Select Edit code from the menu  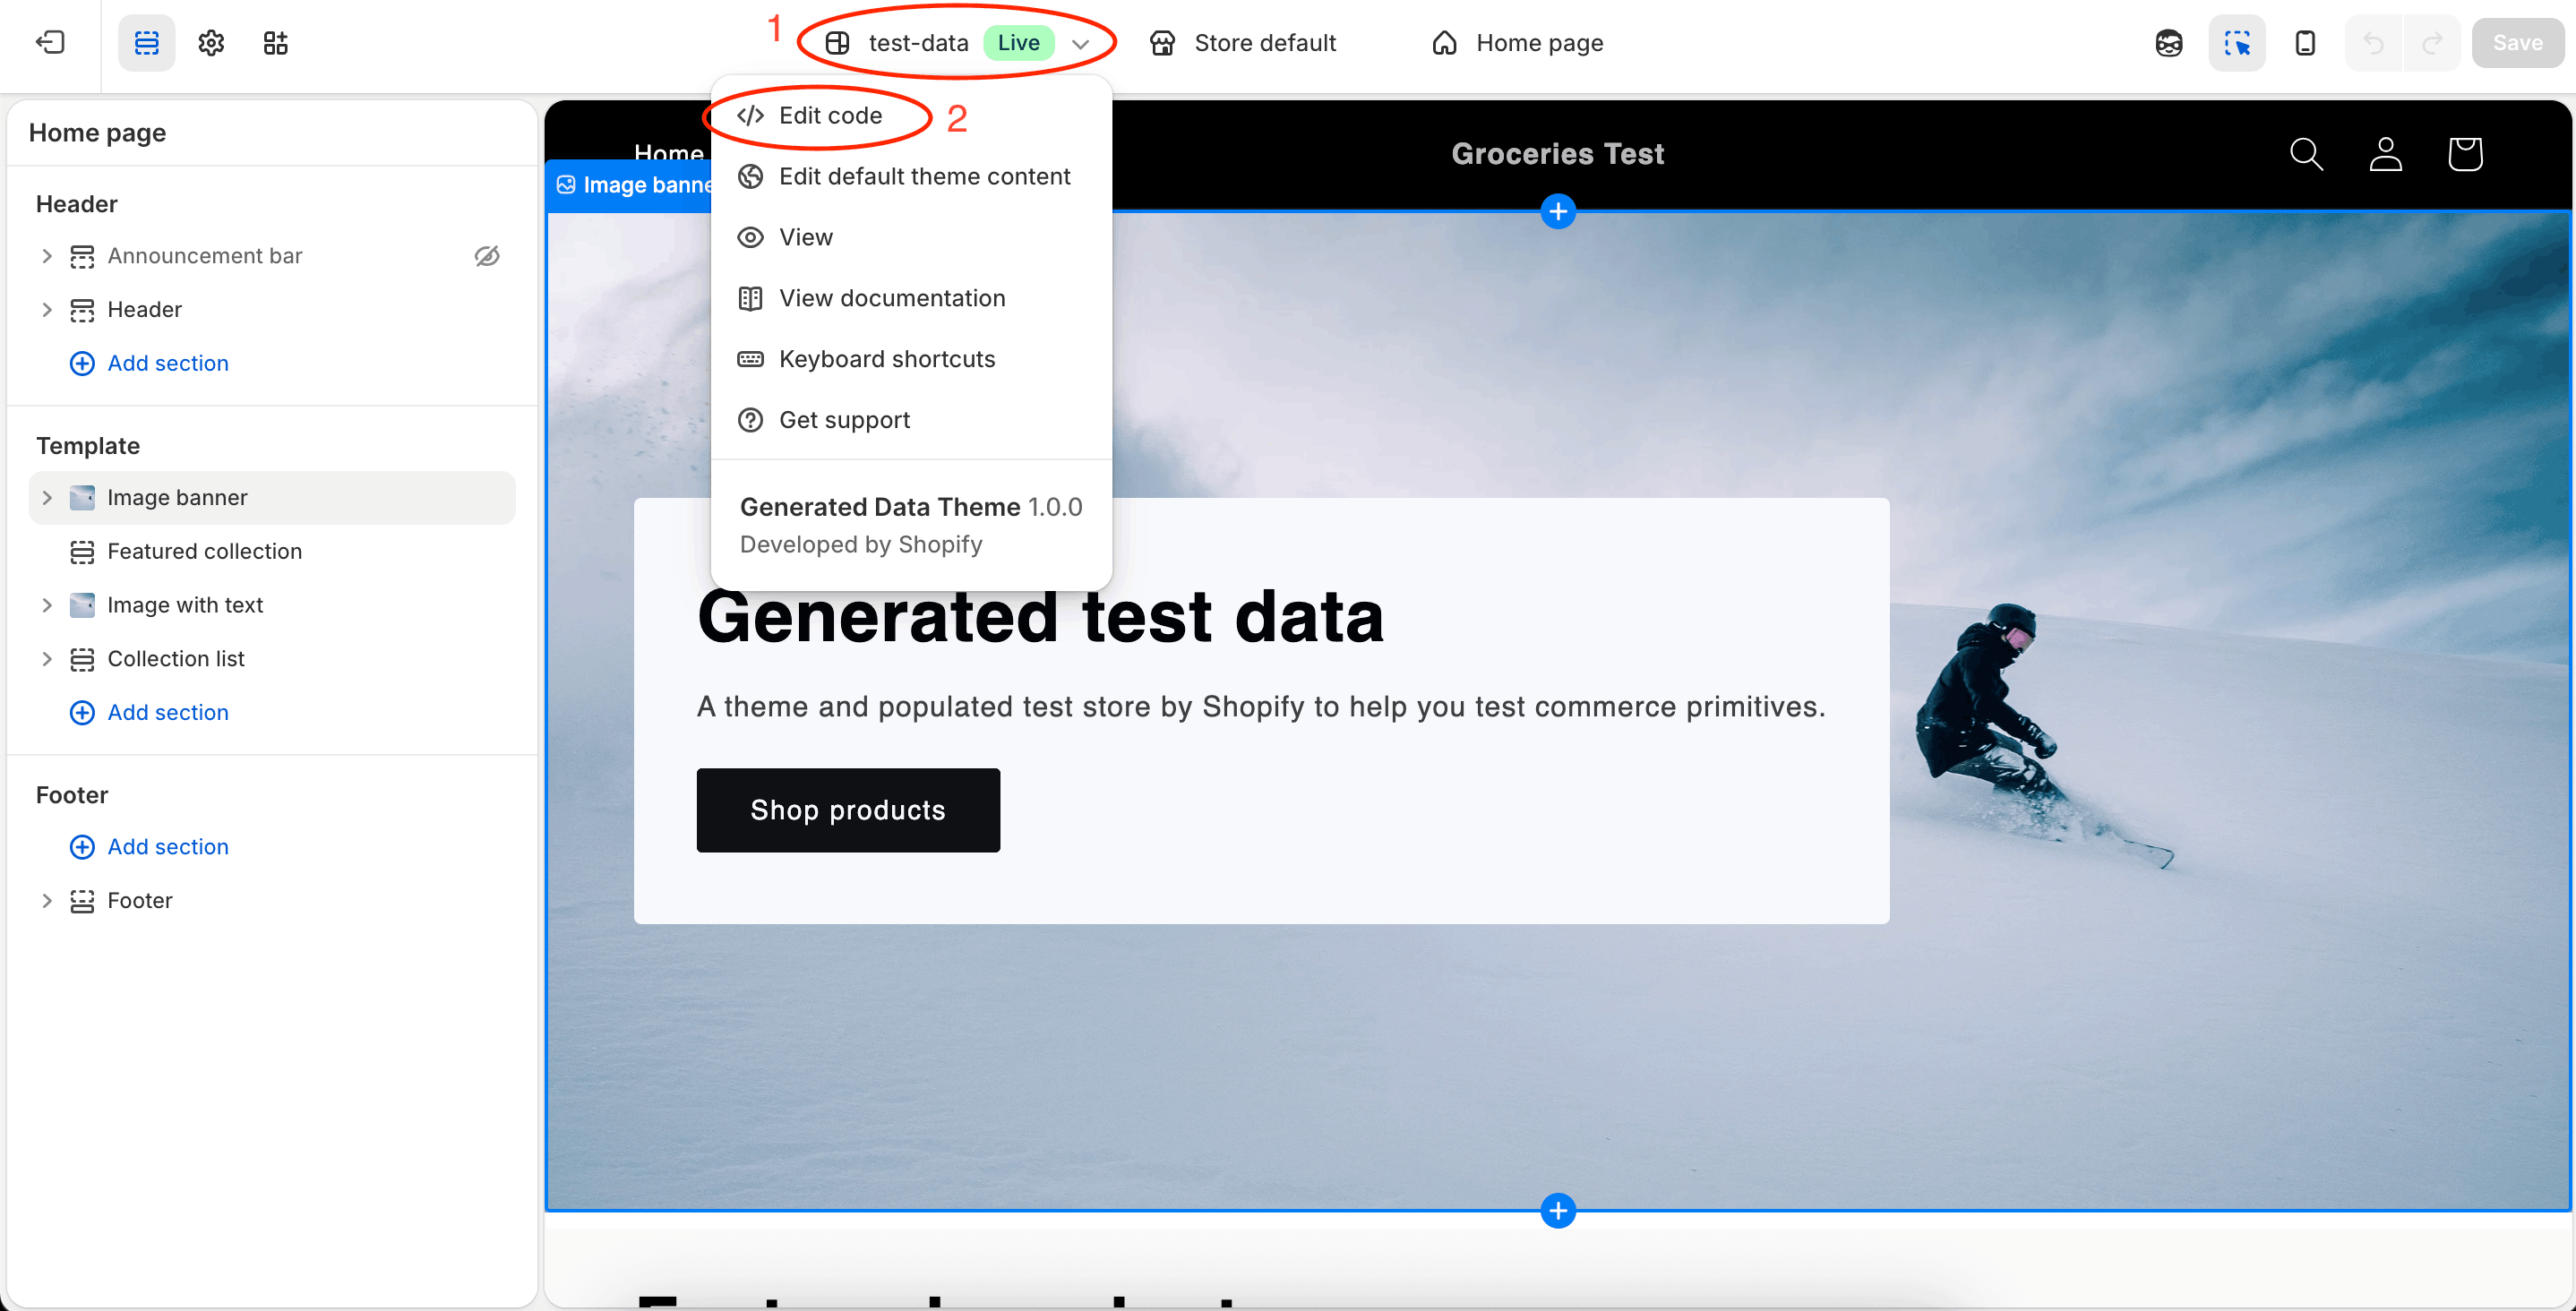point(829,116)
